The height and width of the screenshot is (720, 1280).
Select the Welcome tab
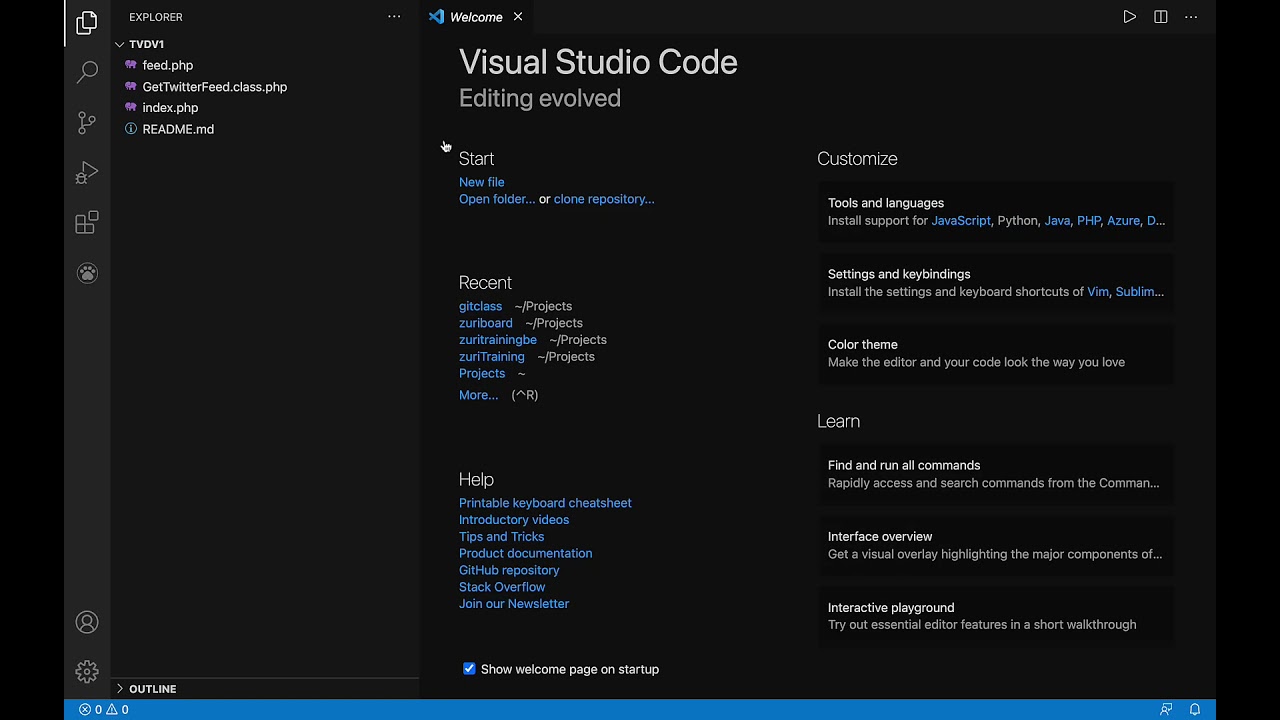(475, 17)
